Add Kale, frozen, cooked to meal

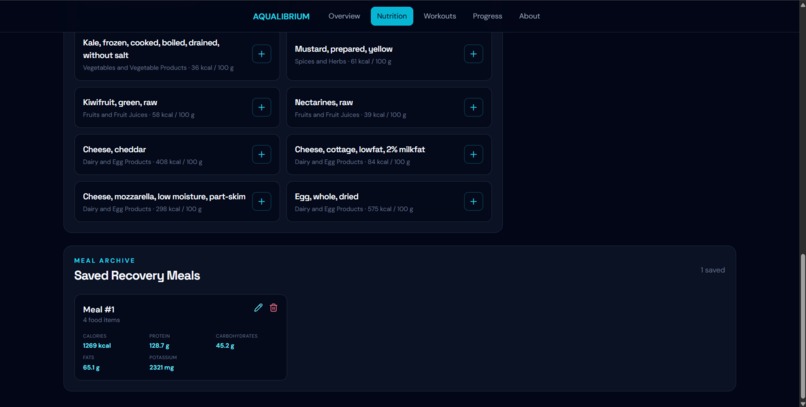[x=262, y=54]
